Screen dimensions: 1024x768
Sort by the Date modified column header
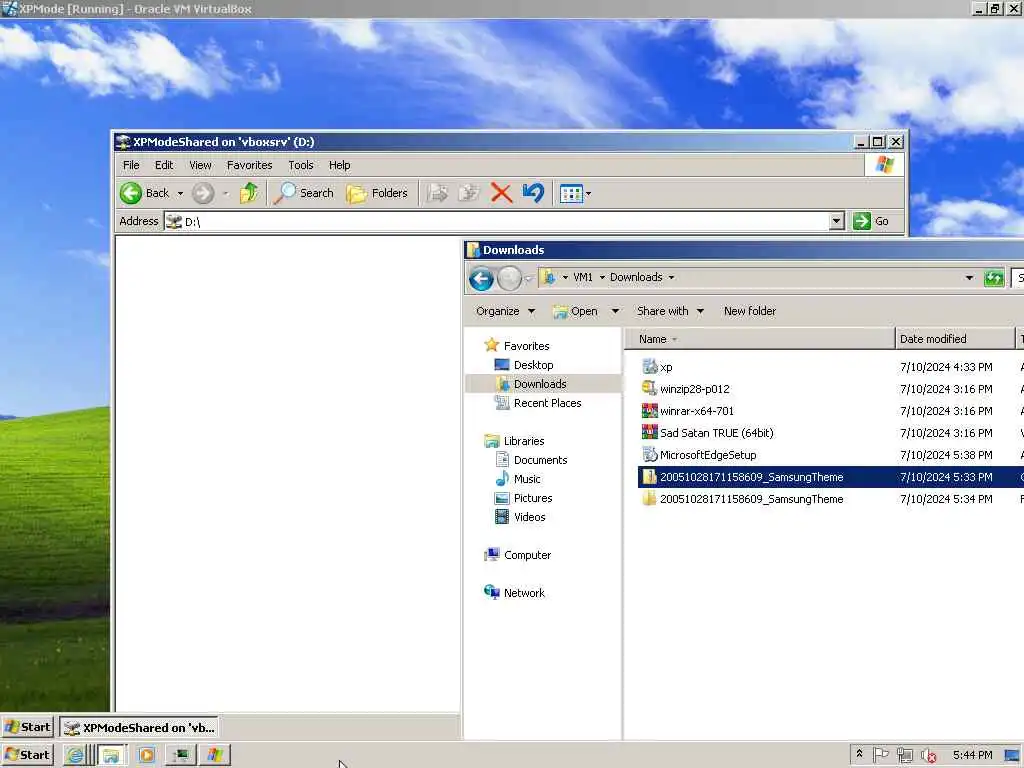coord(954,339)
